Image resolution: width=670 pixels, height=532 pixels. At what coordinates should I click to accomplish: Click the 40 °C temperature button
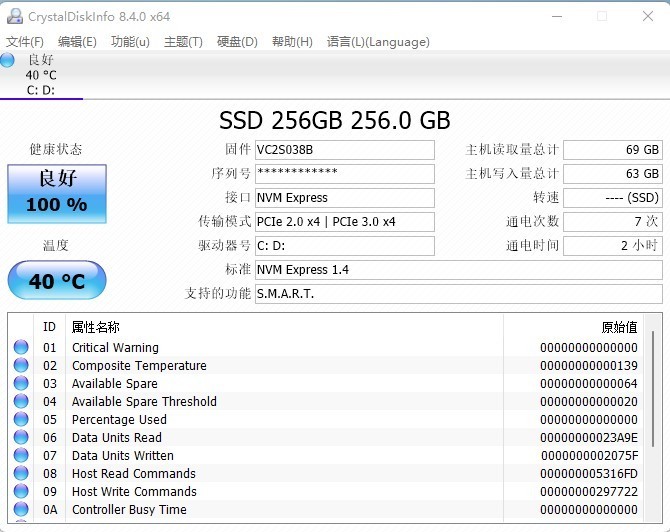coord(57,280)
